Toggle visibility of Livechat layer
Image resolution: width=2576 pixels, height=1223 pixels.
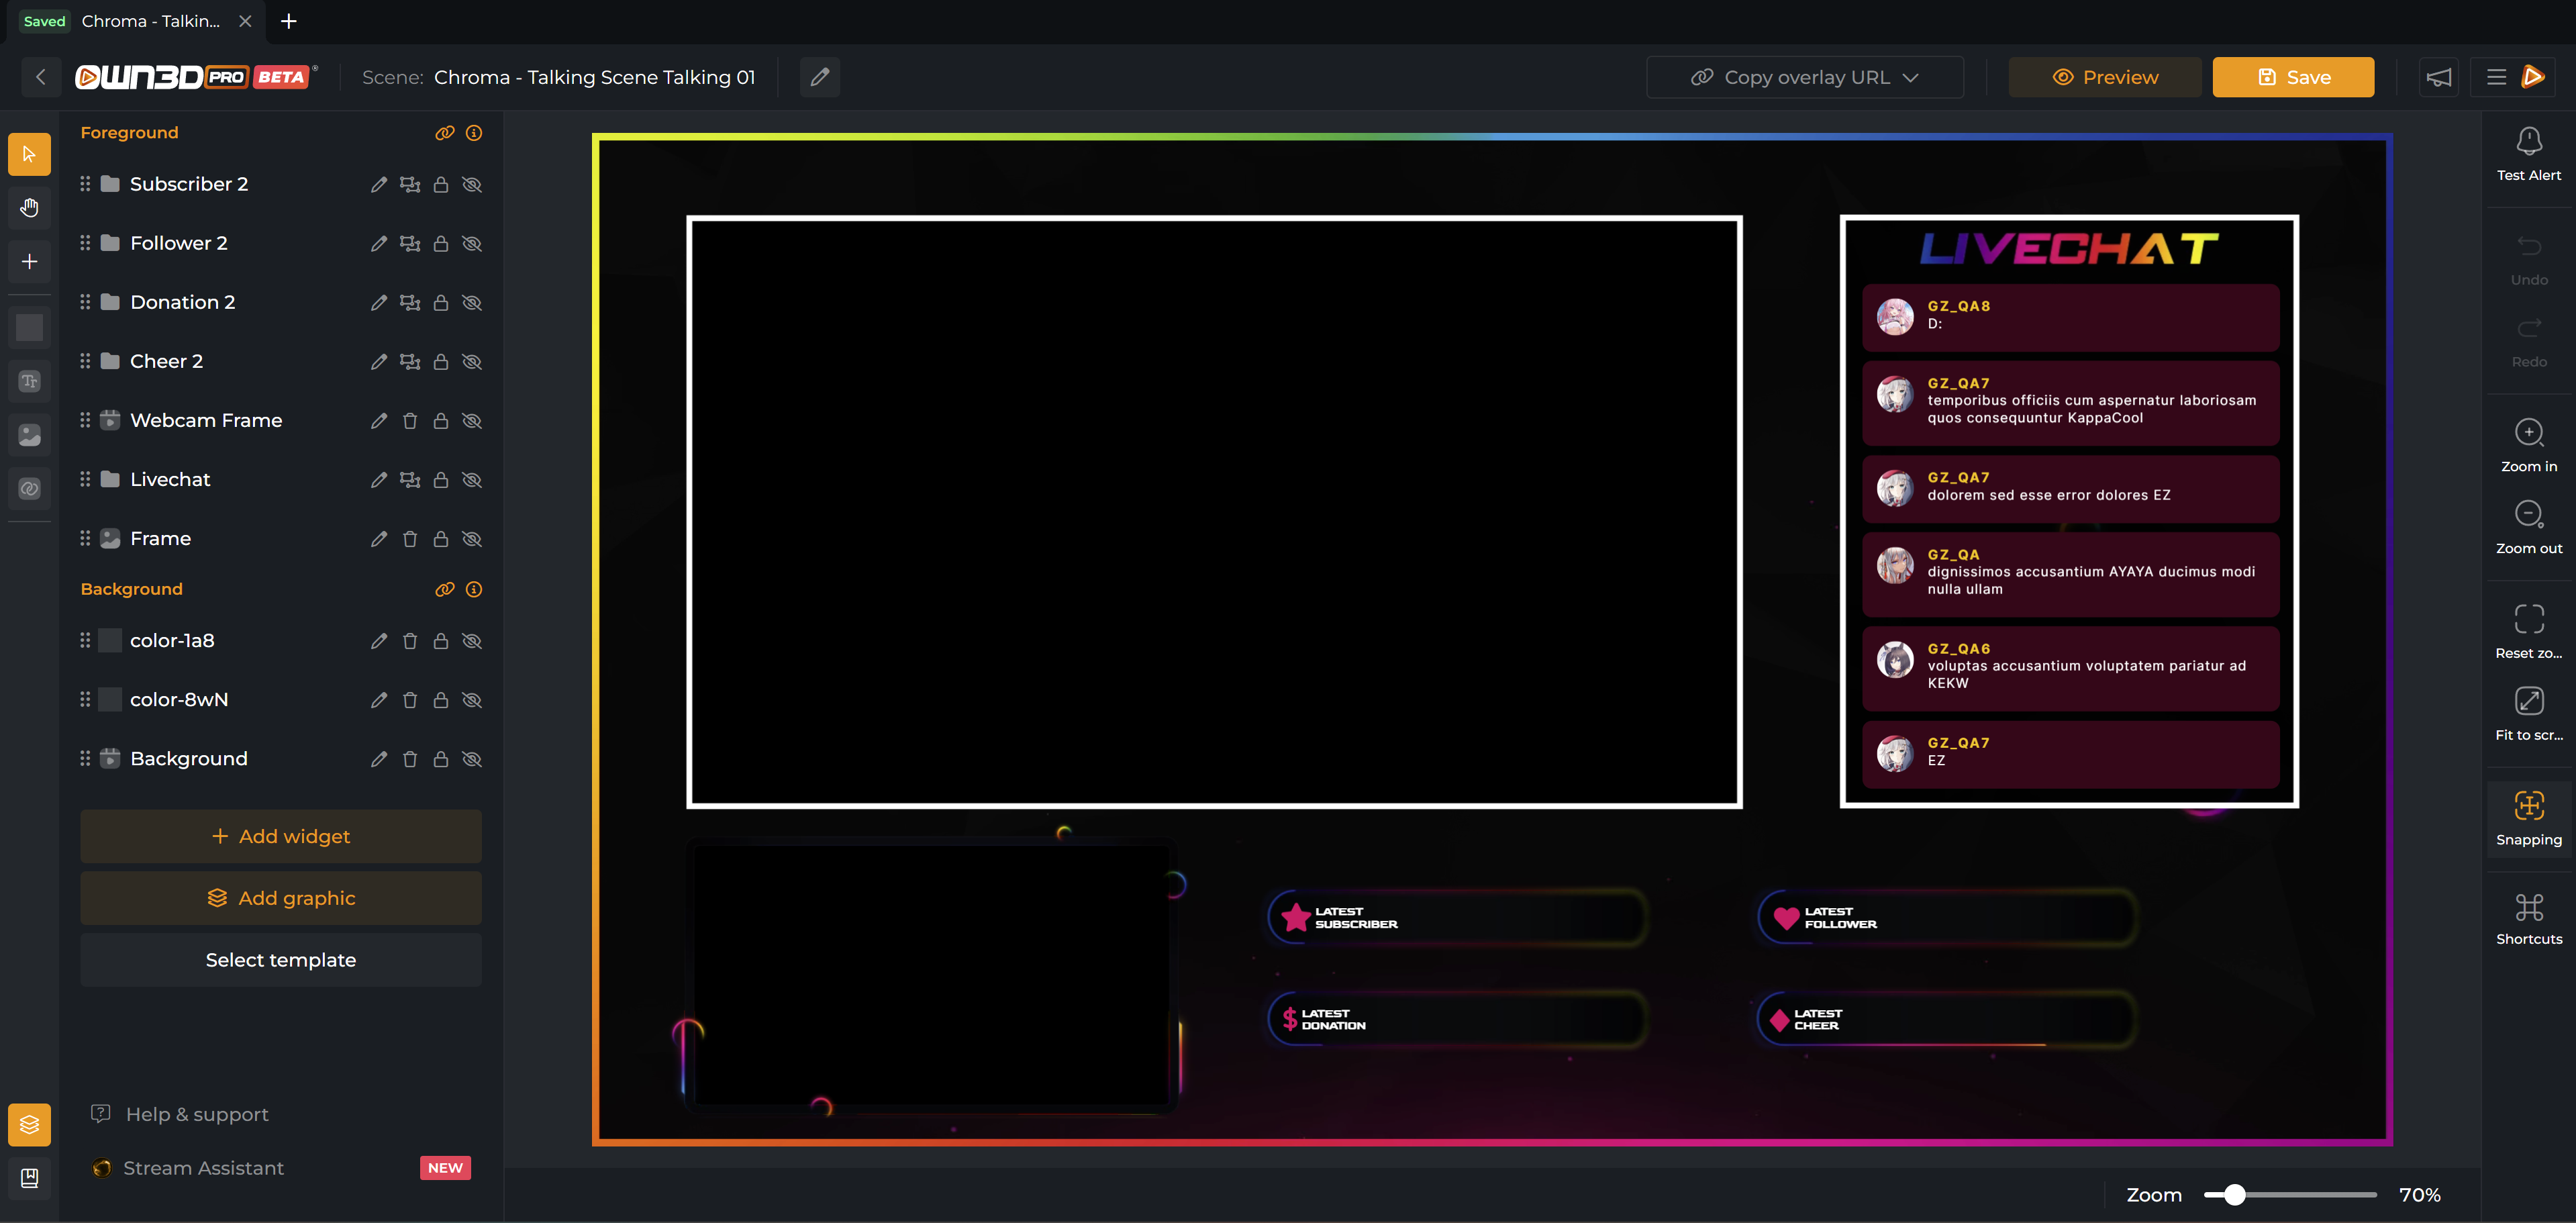point(472,480)
